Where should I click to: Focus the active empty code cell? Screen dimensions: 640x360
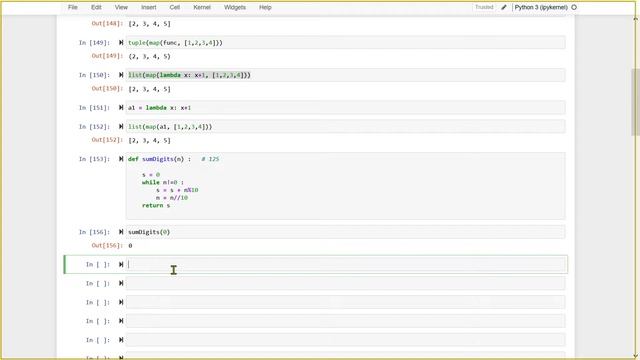pos(345,264)
